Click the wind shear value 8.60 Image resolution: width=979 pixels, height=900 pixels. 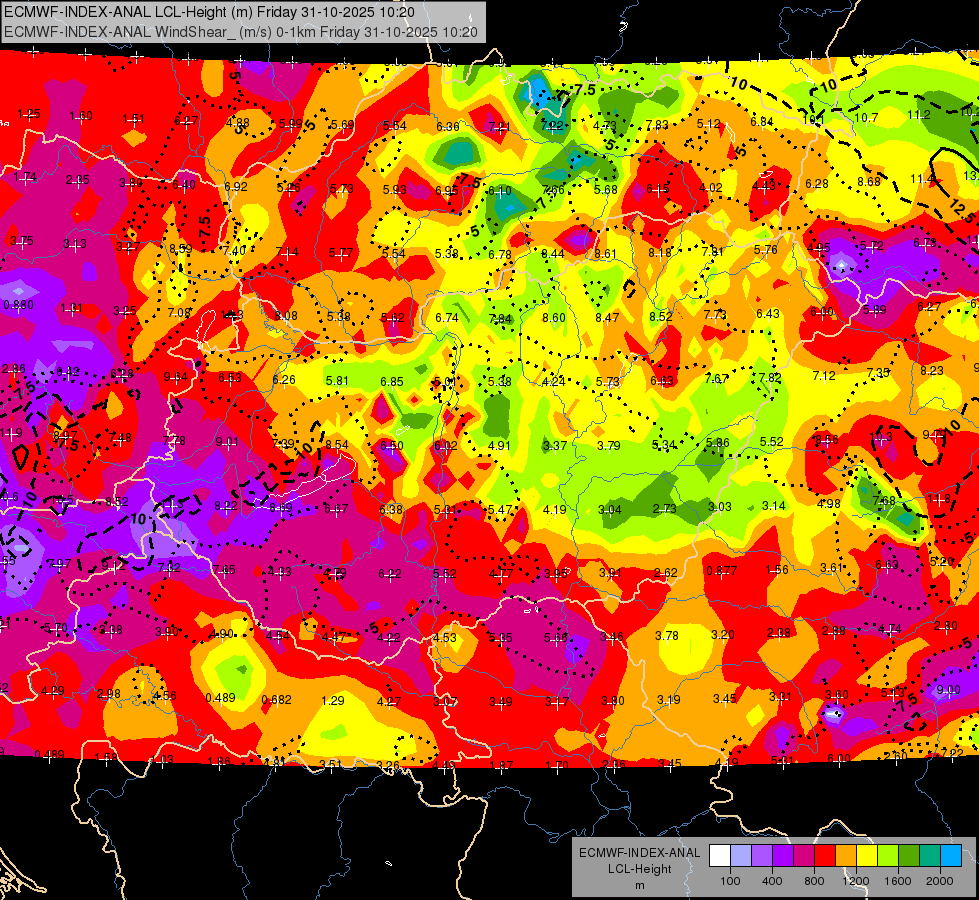[554, 317]
